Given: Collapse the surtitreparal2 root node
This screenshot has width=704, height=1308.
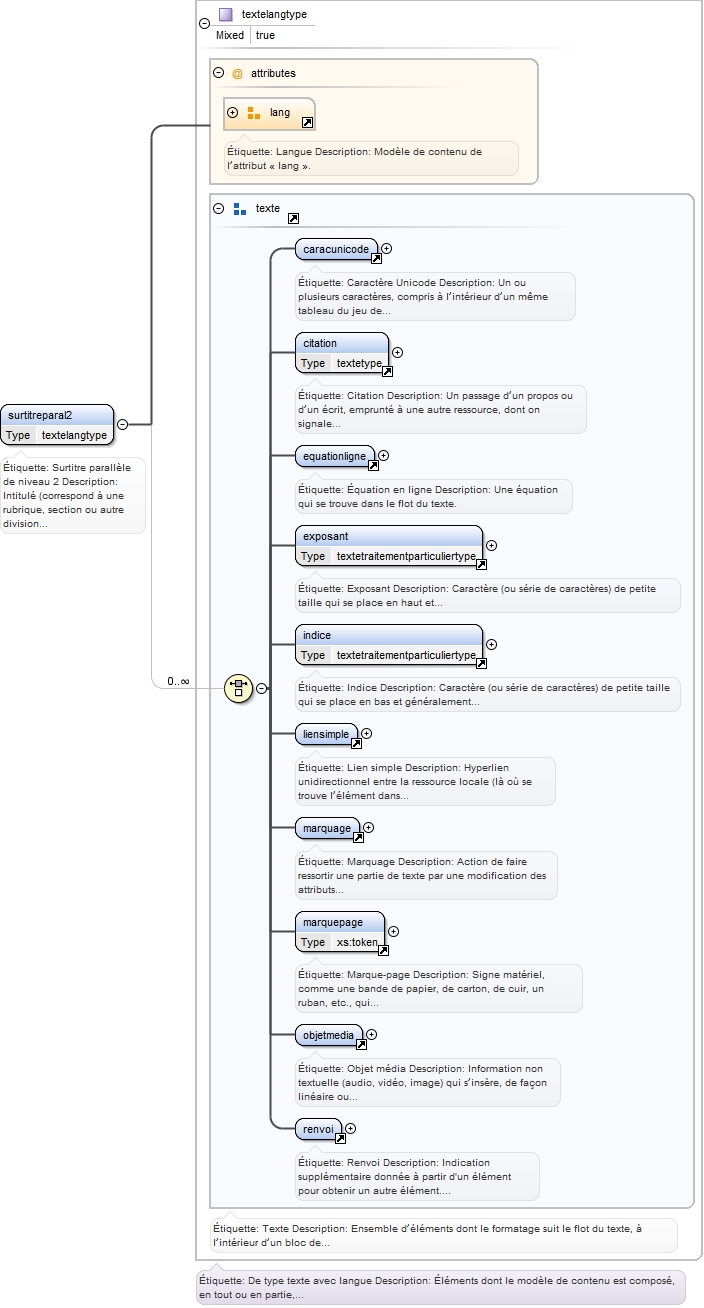Looking at the screenshot, I should point(122,424).
